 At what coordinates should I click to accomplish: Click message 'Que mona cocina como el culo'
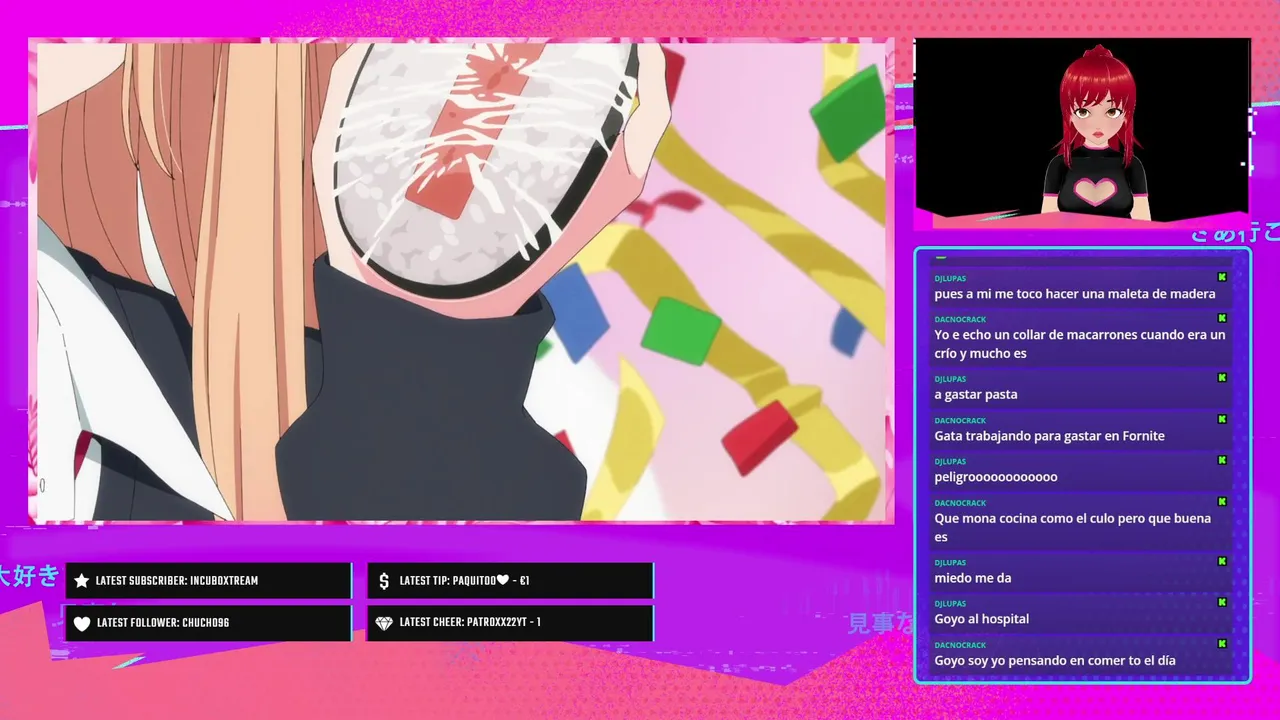(1073, 527)
